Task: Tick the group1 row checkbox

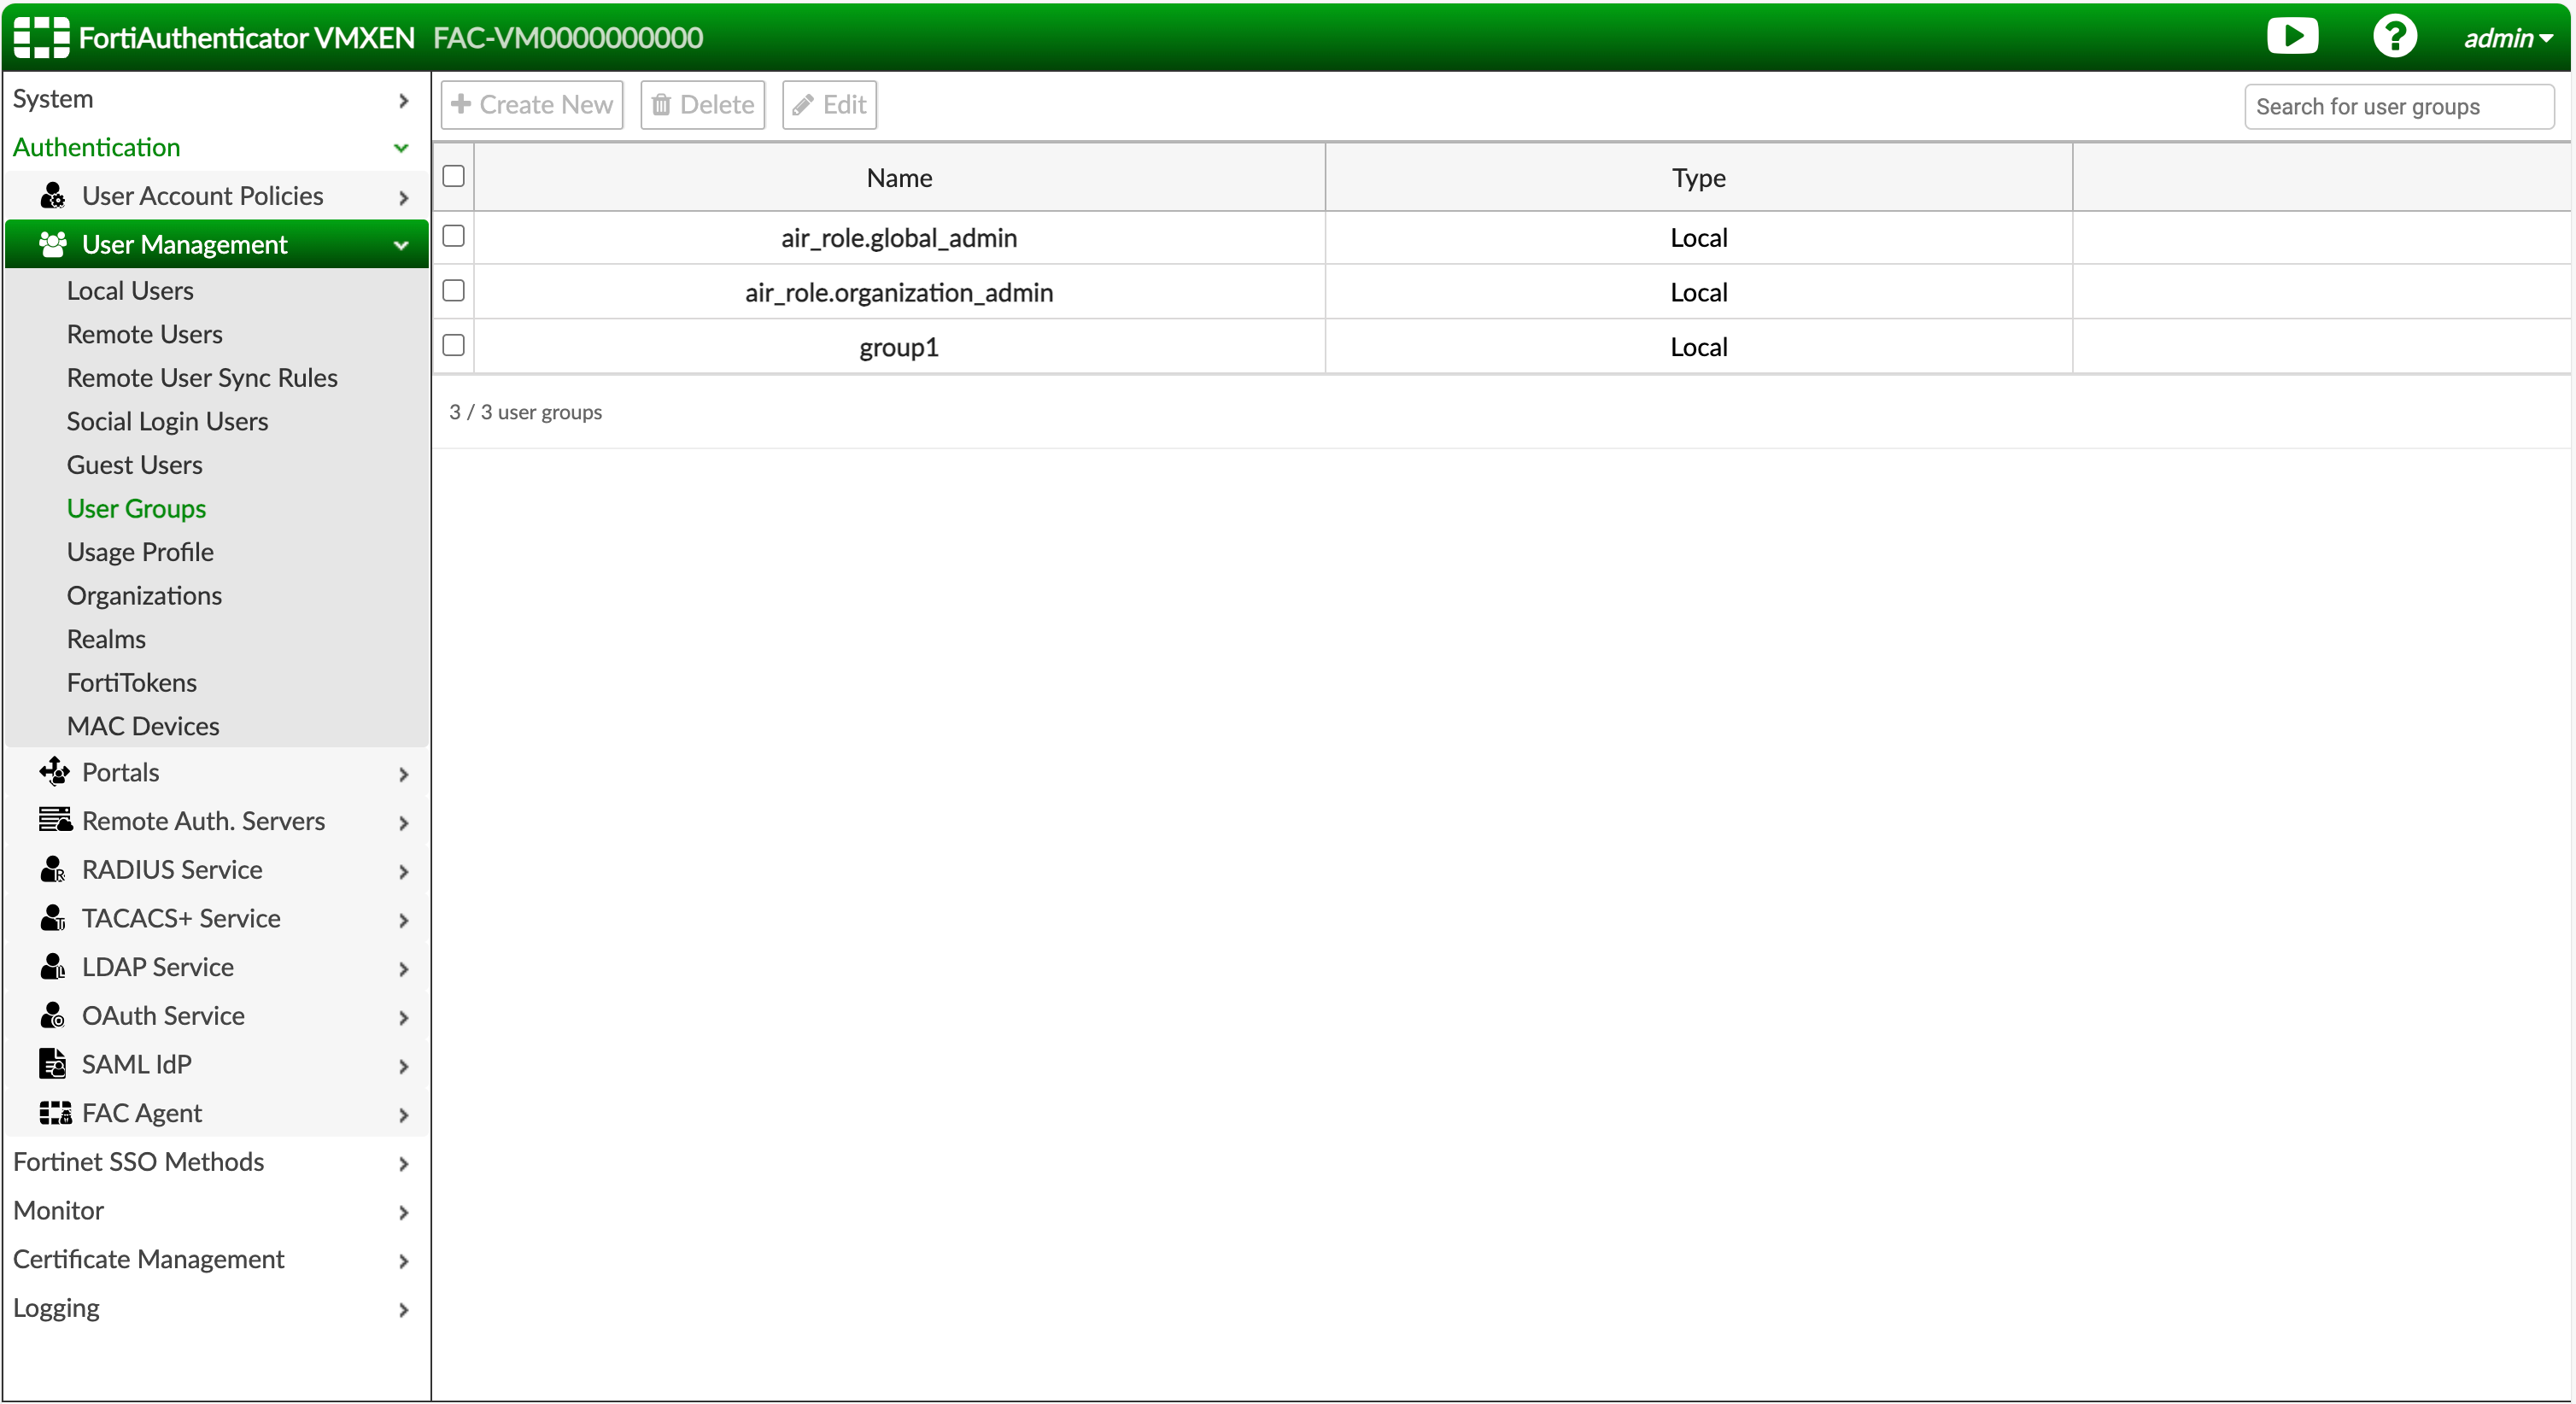Action: 453,346
